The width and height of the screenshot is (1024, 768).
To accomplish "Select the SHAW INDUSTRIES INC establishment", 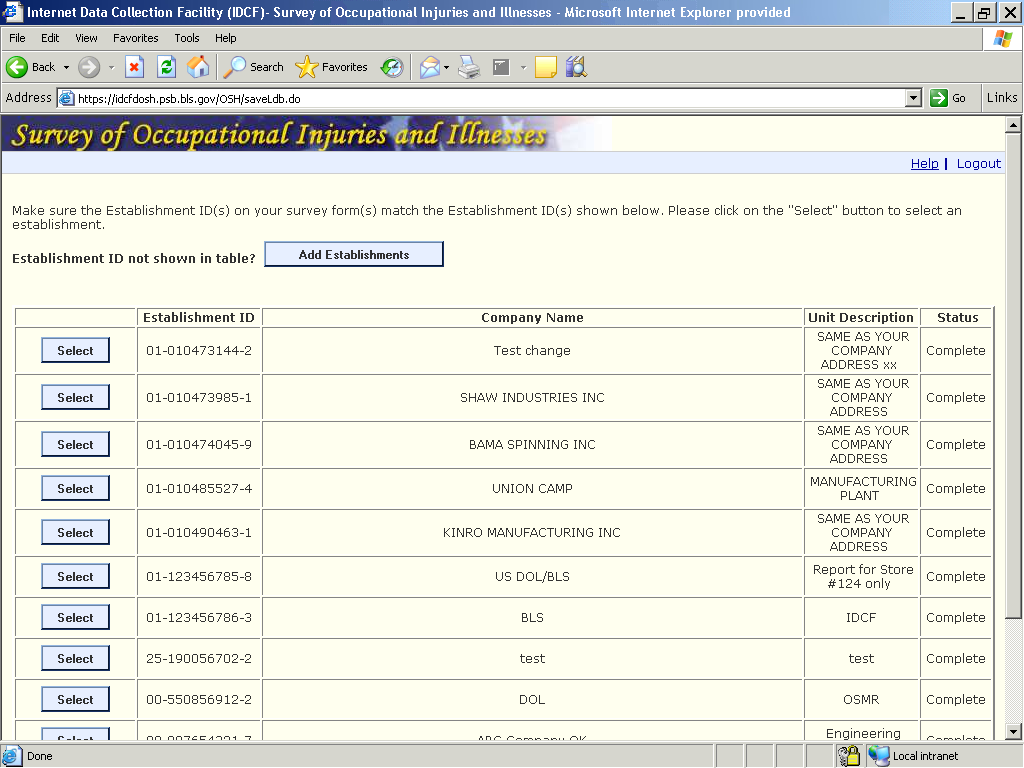I will [75, 398].
